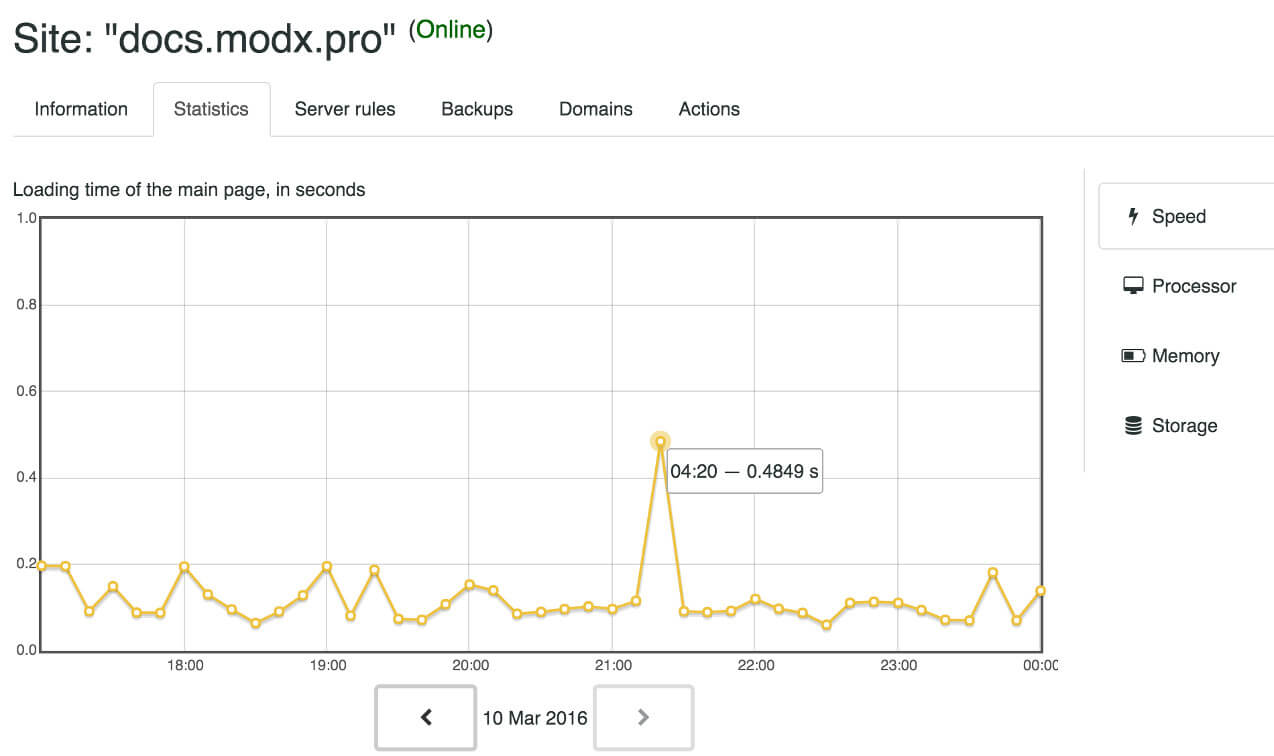Click the last data point at 00:00

[x=1040, y=591]
